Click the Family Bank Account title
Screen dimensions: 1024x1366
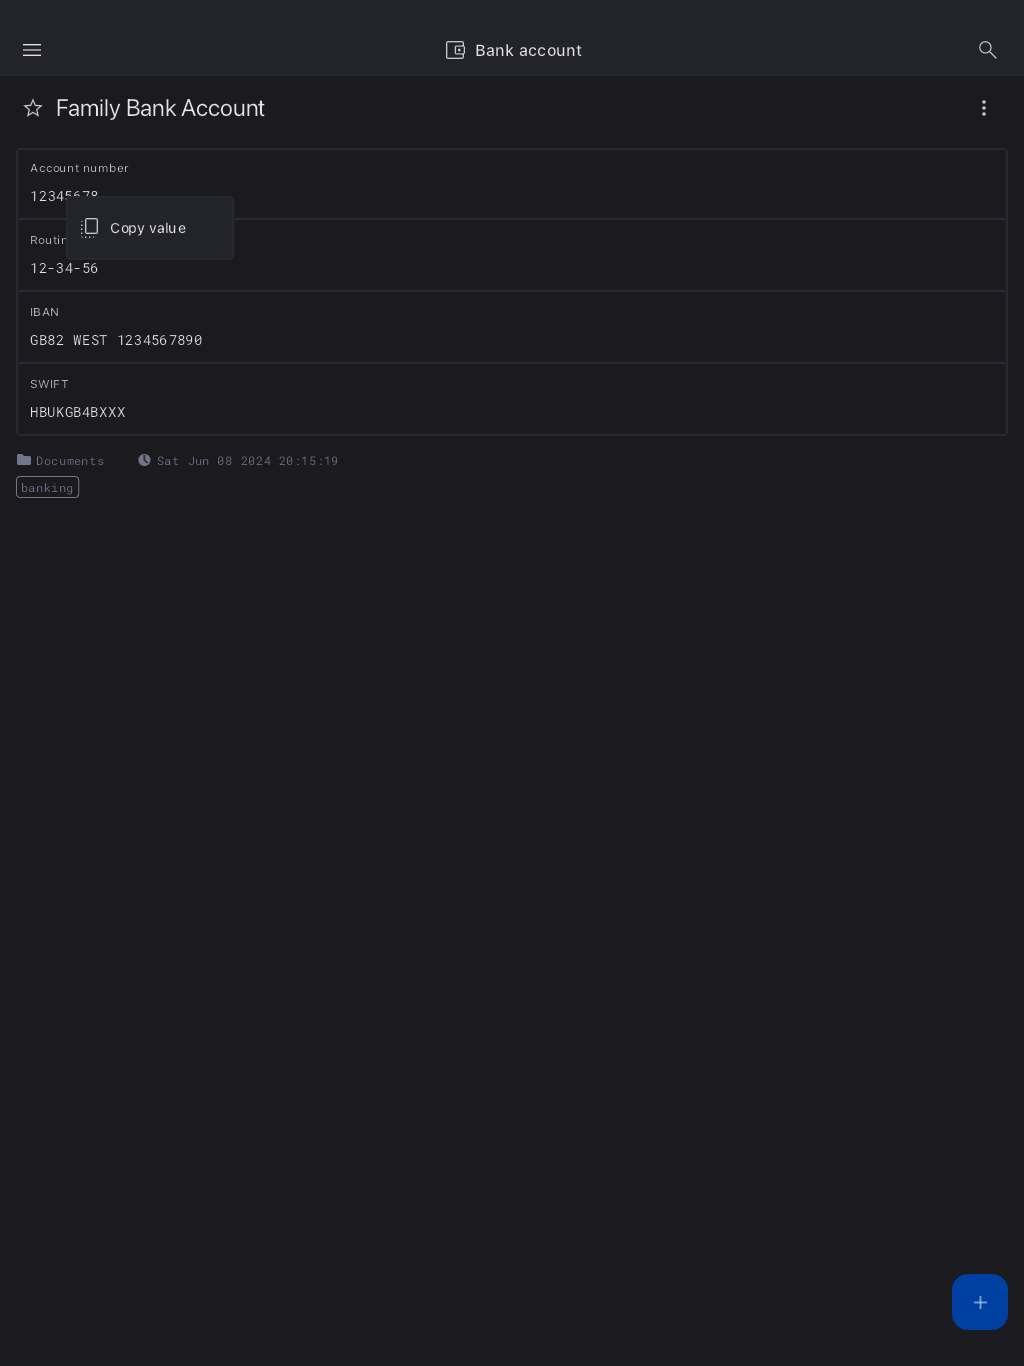tap(160, 108)
